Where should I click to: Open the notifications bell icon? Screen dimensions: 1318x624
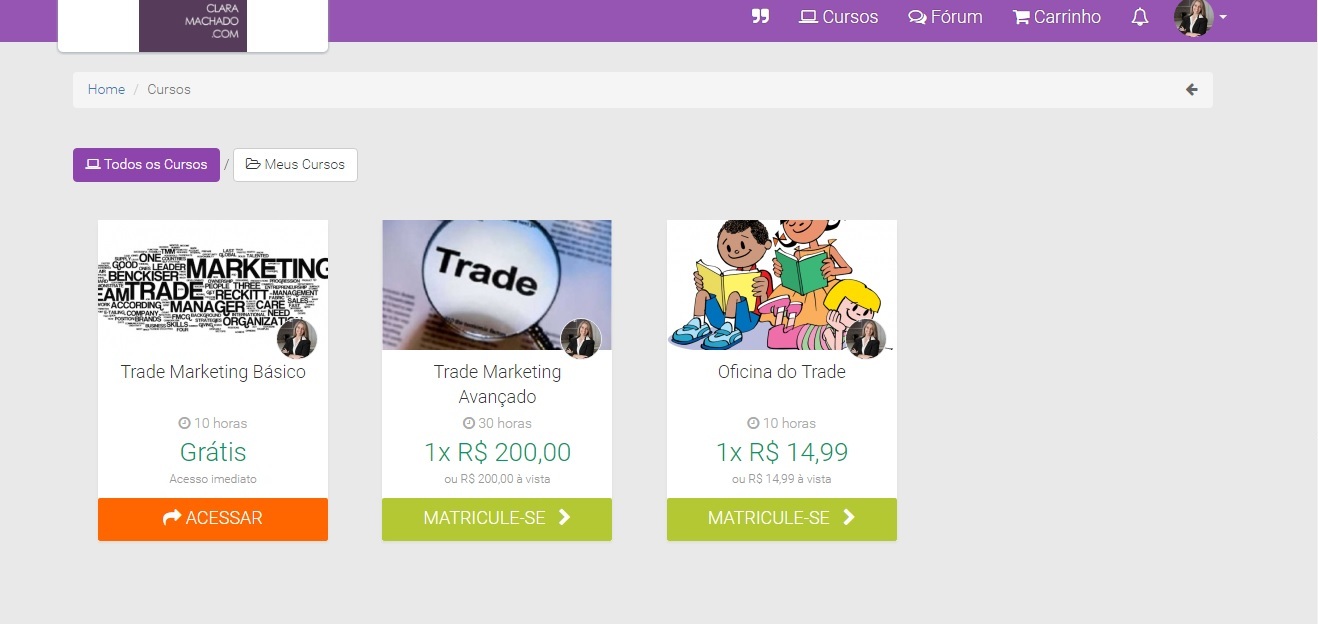pos(1140,17)
